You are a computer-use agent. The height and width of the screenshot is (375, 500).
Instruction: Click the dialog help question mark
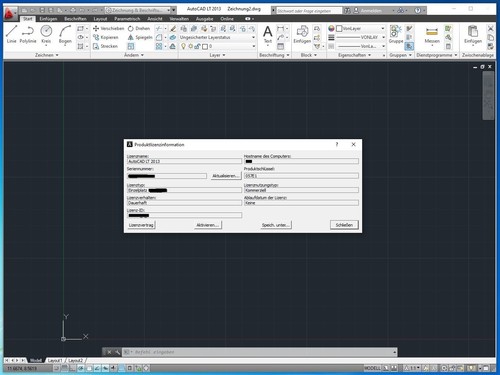point(337,144)
